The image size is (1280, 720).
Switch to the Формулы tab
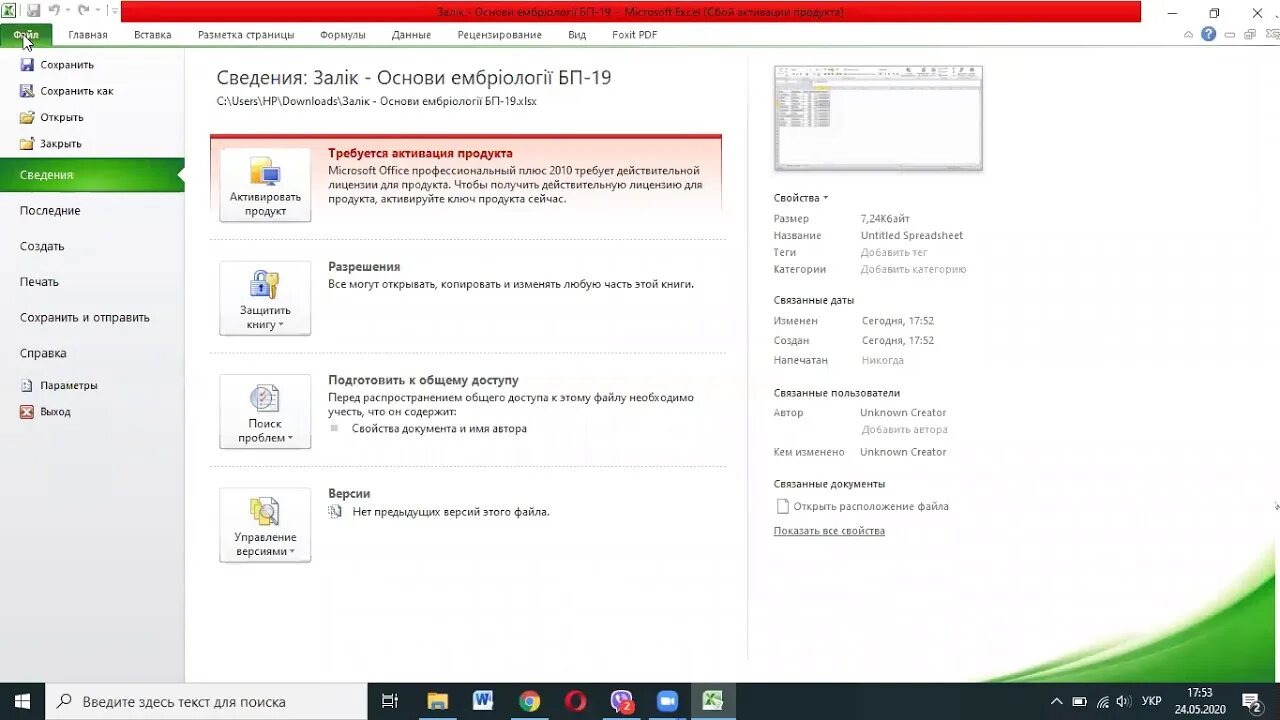343,34
